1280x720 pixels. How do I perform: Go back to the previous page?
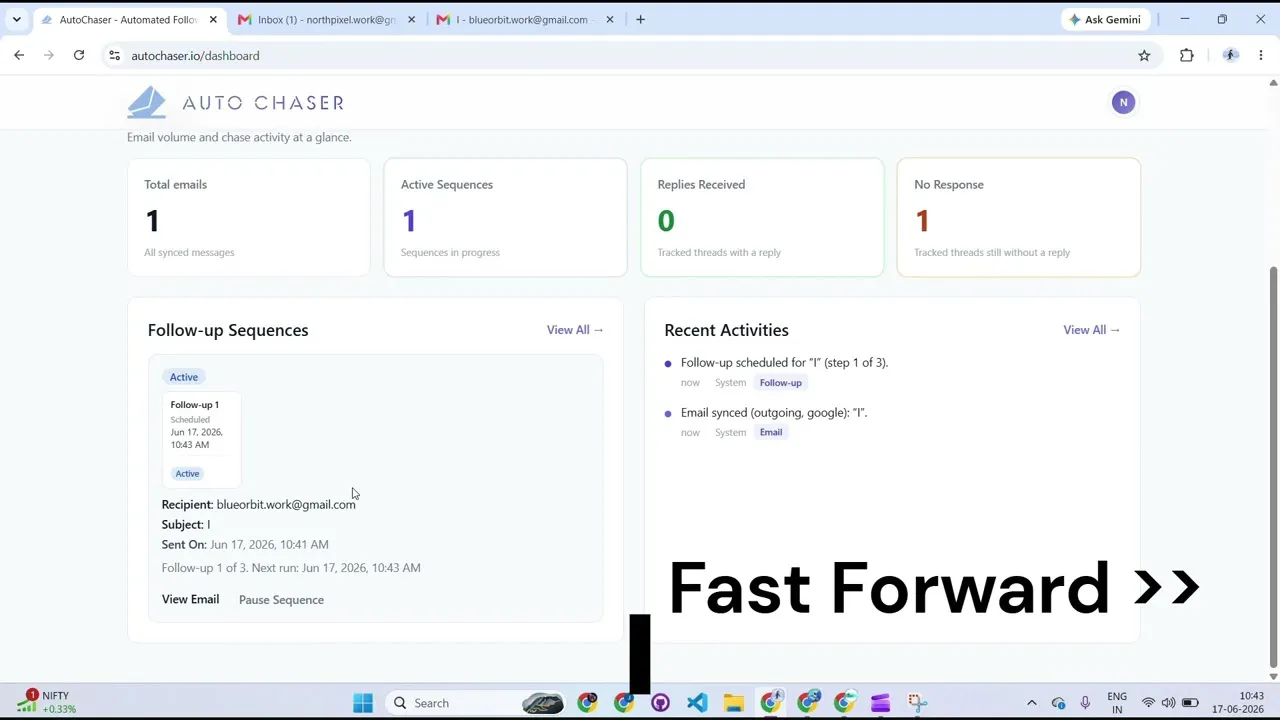click(x=19, y=56)
